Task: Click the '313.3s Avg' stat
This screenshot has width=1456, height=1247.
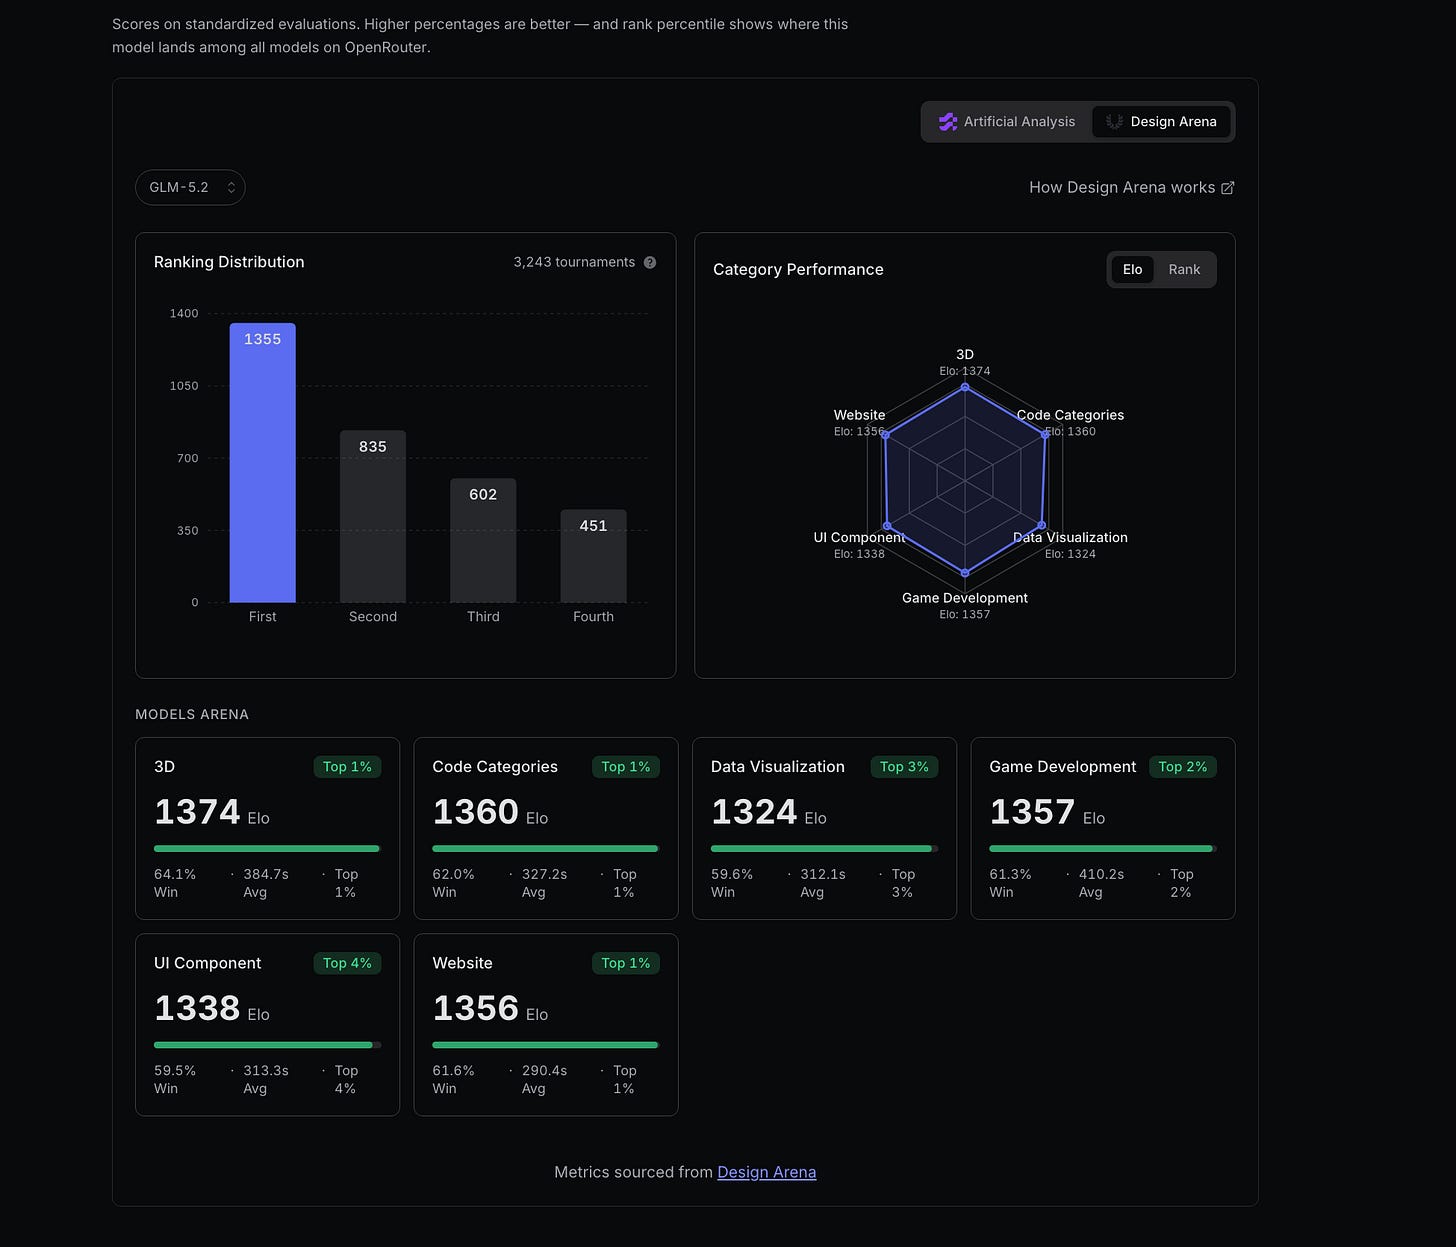Action: point(266,1079)
